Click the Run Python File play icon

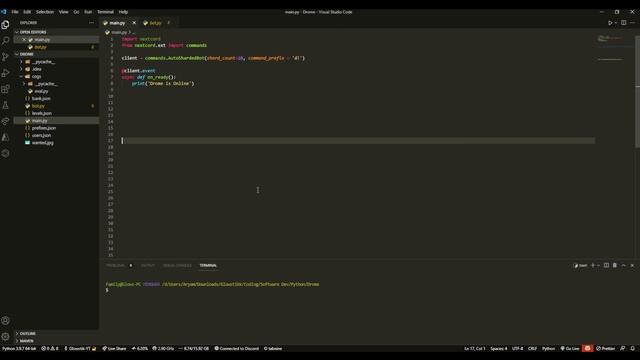[610, 23]
